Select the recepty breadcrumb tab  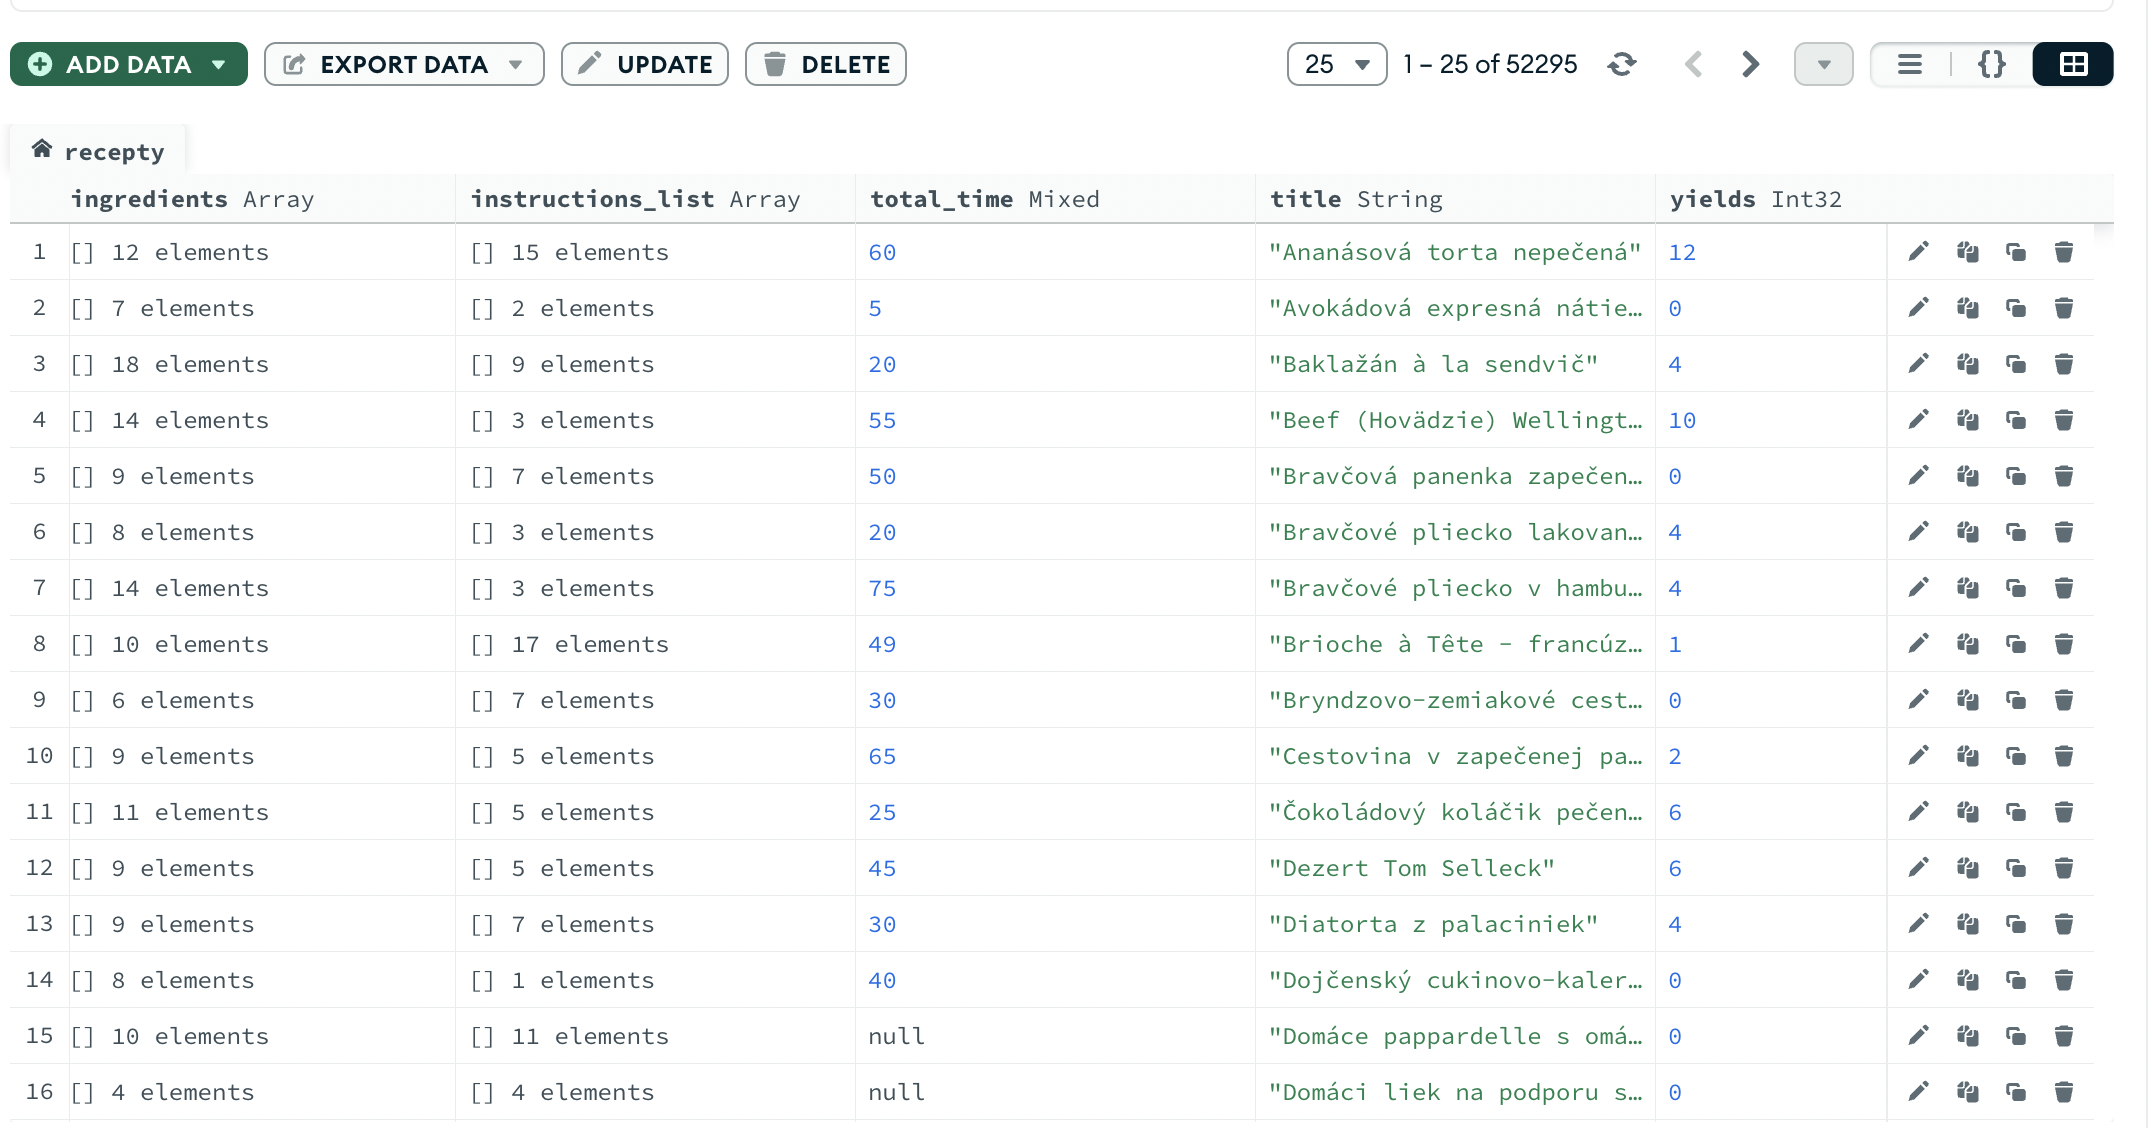tap(98, 151)
